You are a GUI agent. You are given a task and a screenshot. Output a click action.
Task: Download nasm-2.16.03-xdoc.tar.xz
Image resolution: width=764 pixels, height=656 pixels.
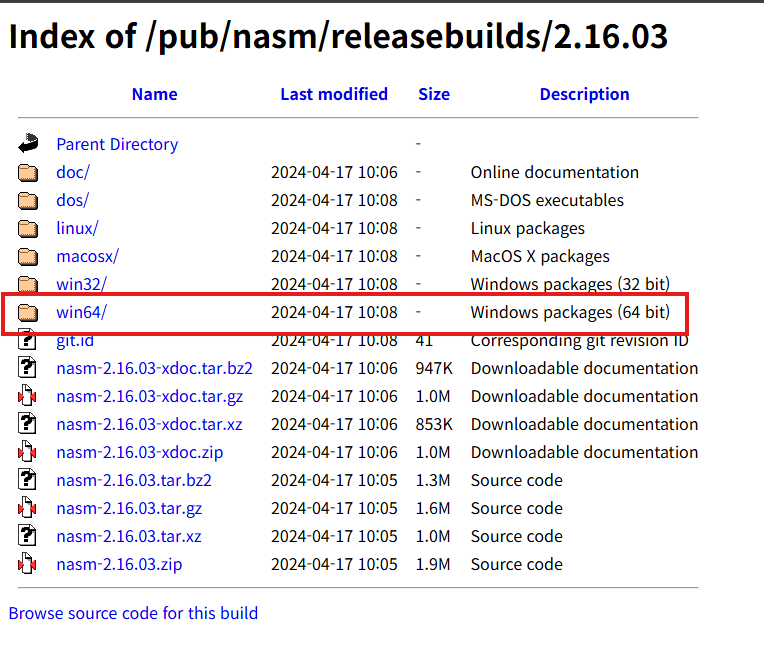150,424
